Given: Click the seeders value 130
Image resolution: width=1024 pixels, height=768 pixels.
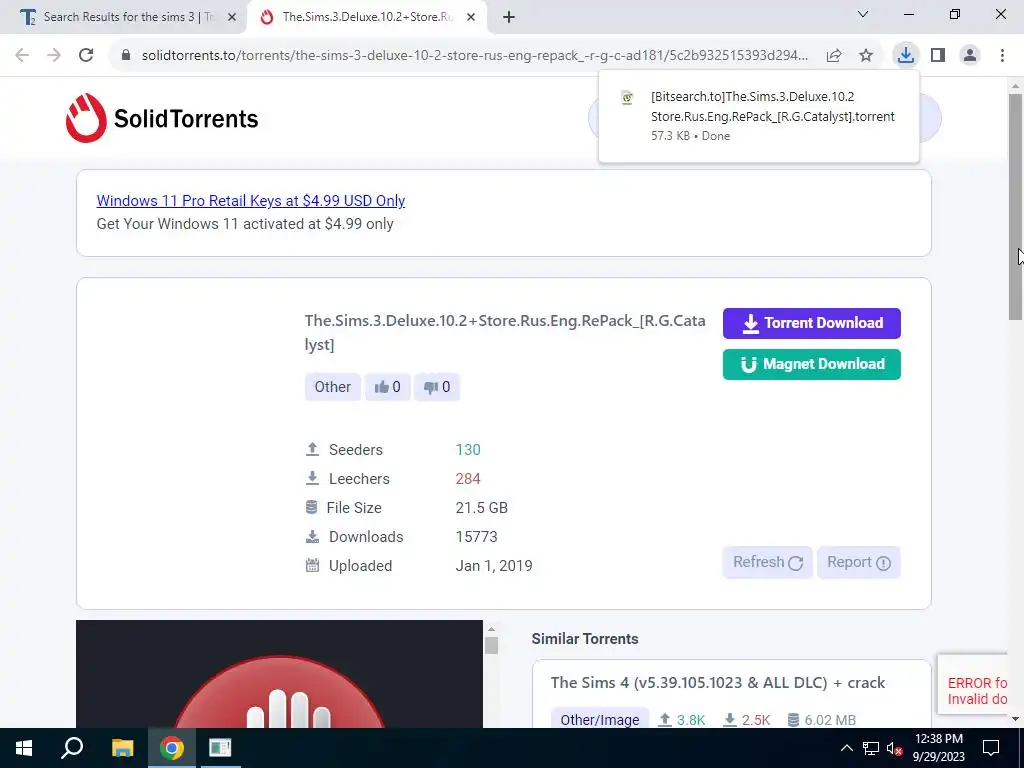Looking at the screenshot, I should 468,449.
